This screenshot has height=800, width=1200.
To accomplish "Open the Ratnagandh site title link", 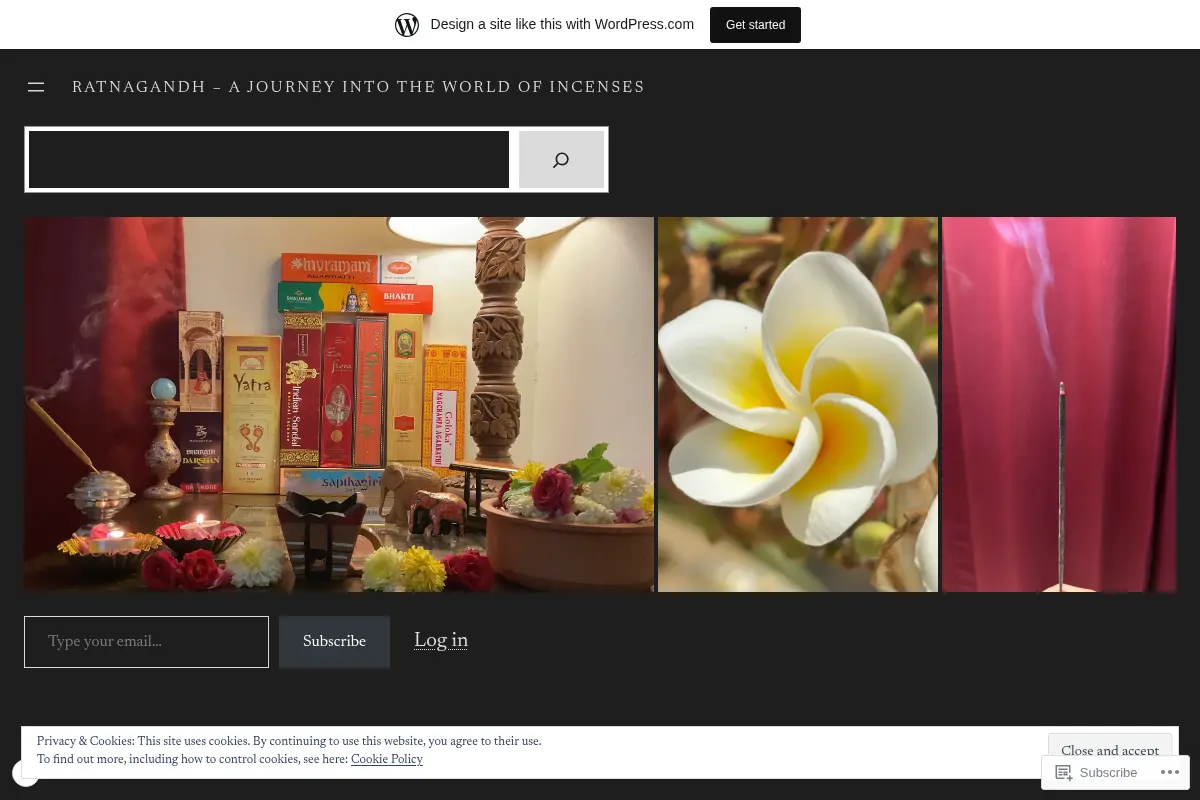I will 358,87.
